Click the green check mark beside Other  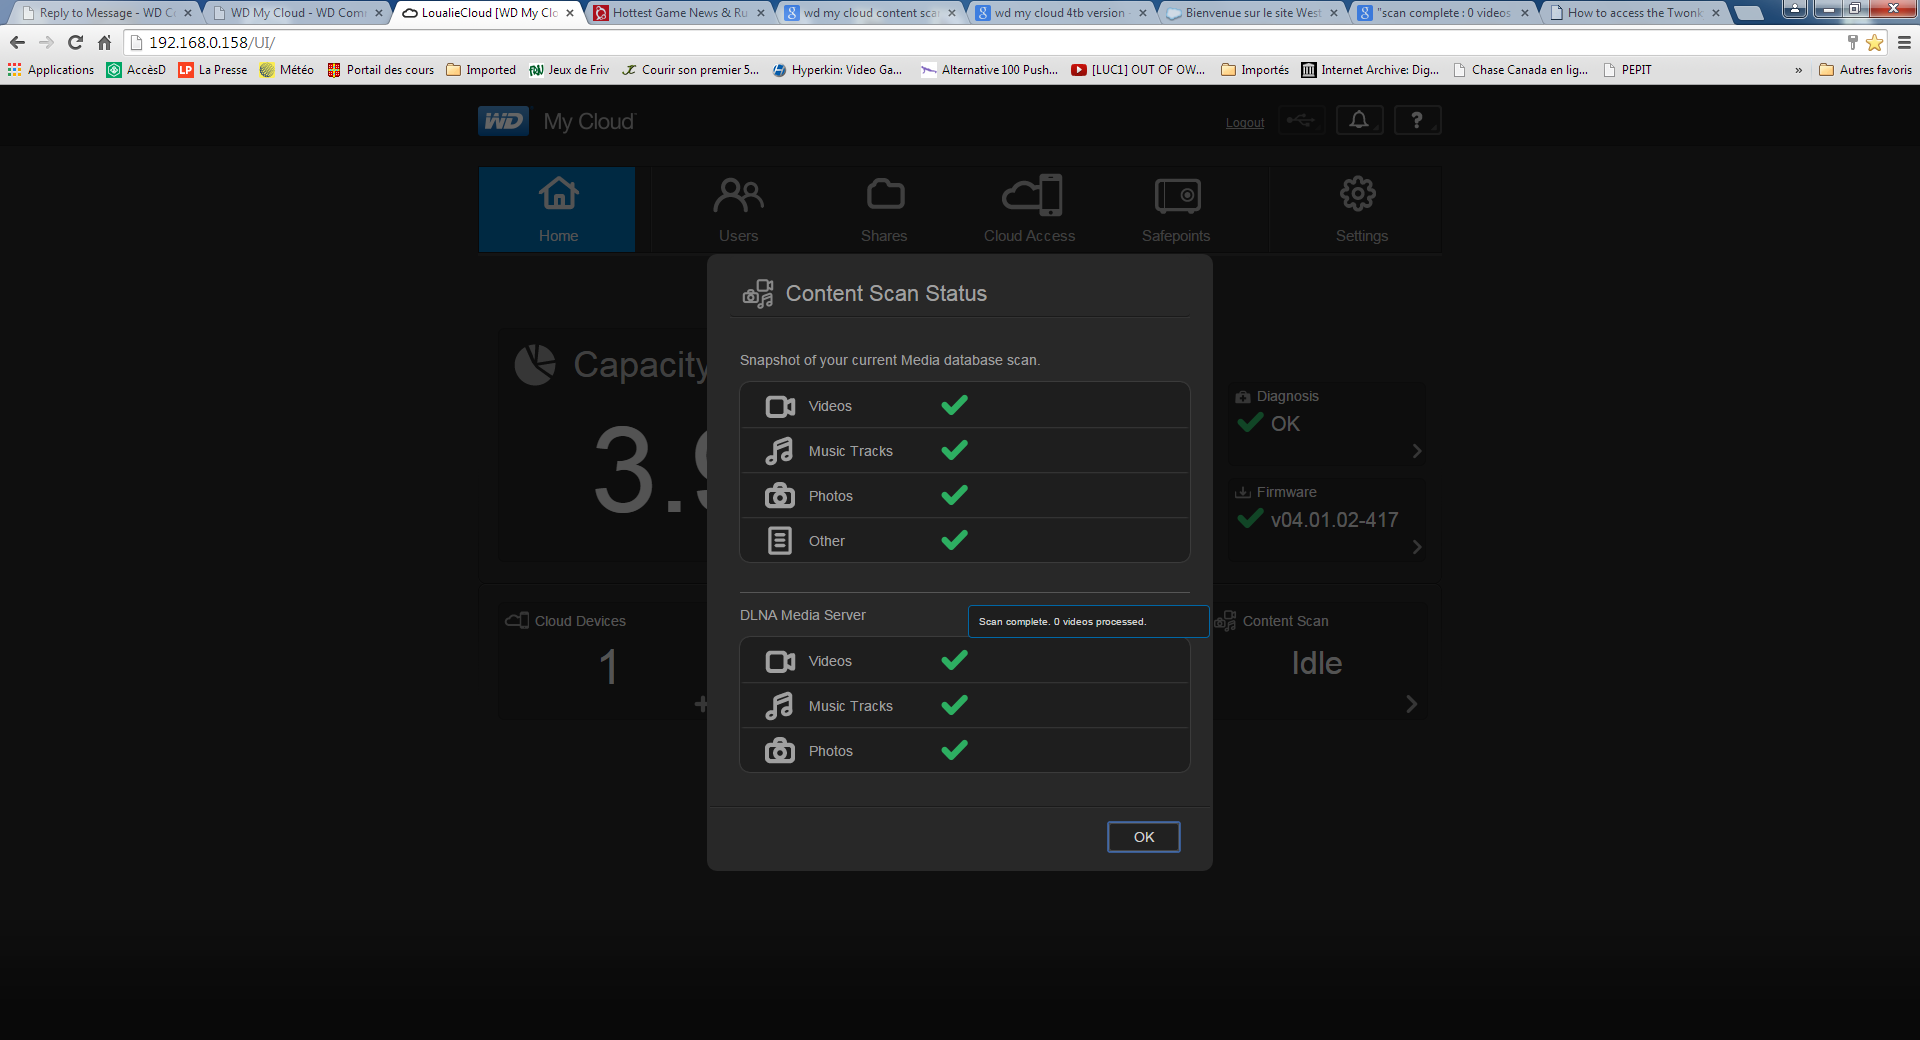(955, 540)
